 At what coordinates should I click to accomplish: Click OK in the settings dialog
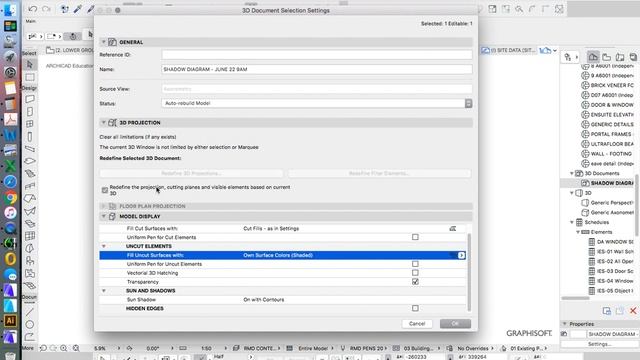click(x=456, y=324)
